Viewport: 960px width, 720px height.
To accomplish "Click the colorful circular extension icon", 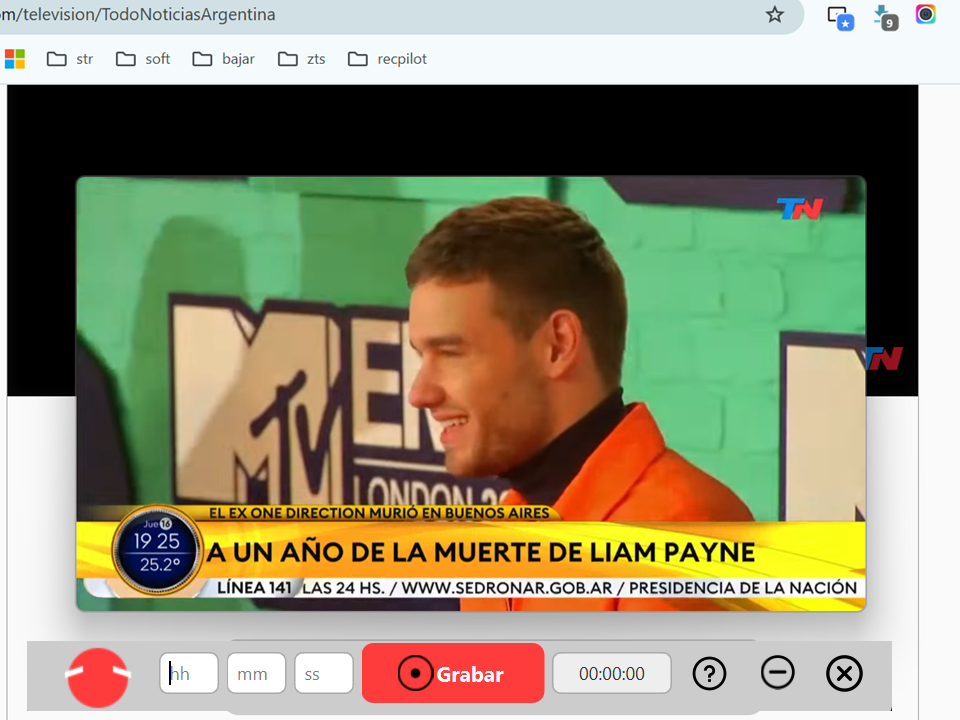I will pyautogui.click(x=926, y=15).
